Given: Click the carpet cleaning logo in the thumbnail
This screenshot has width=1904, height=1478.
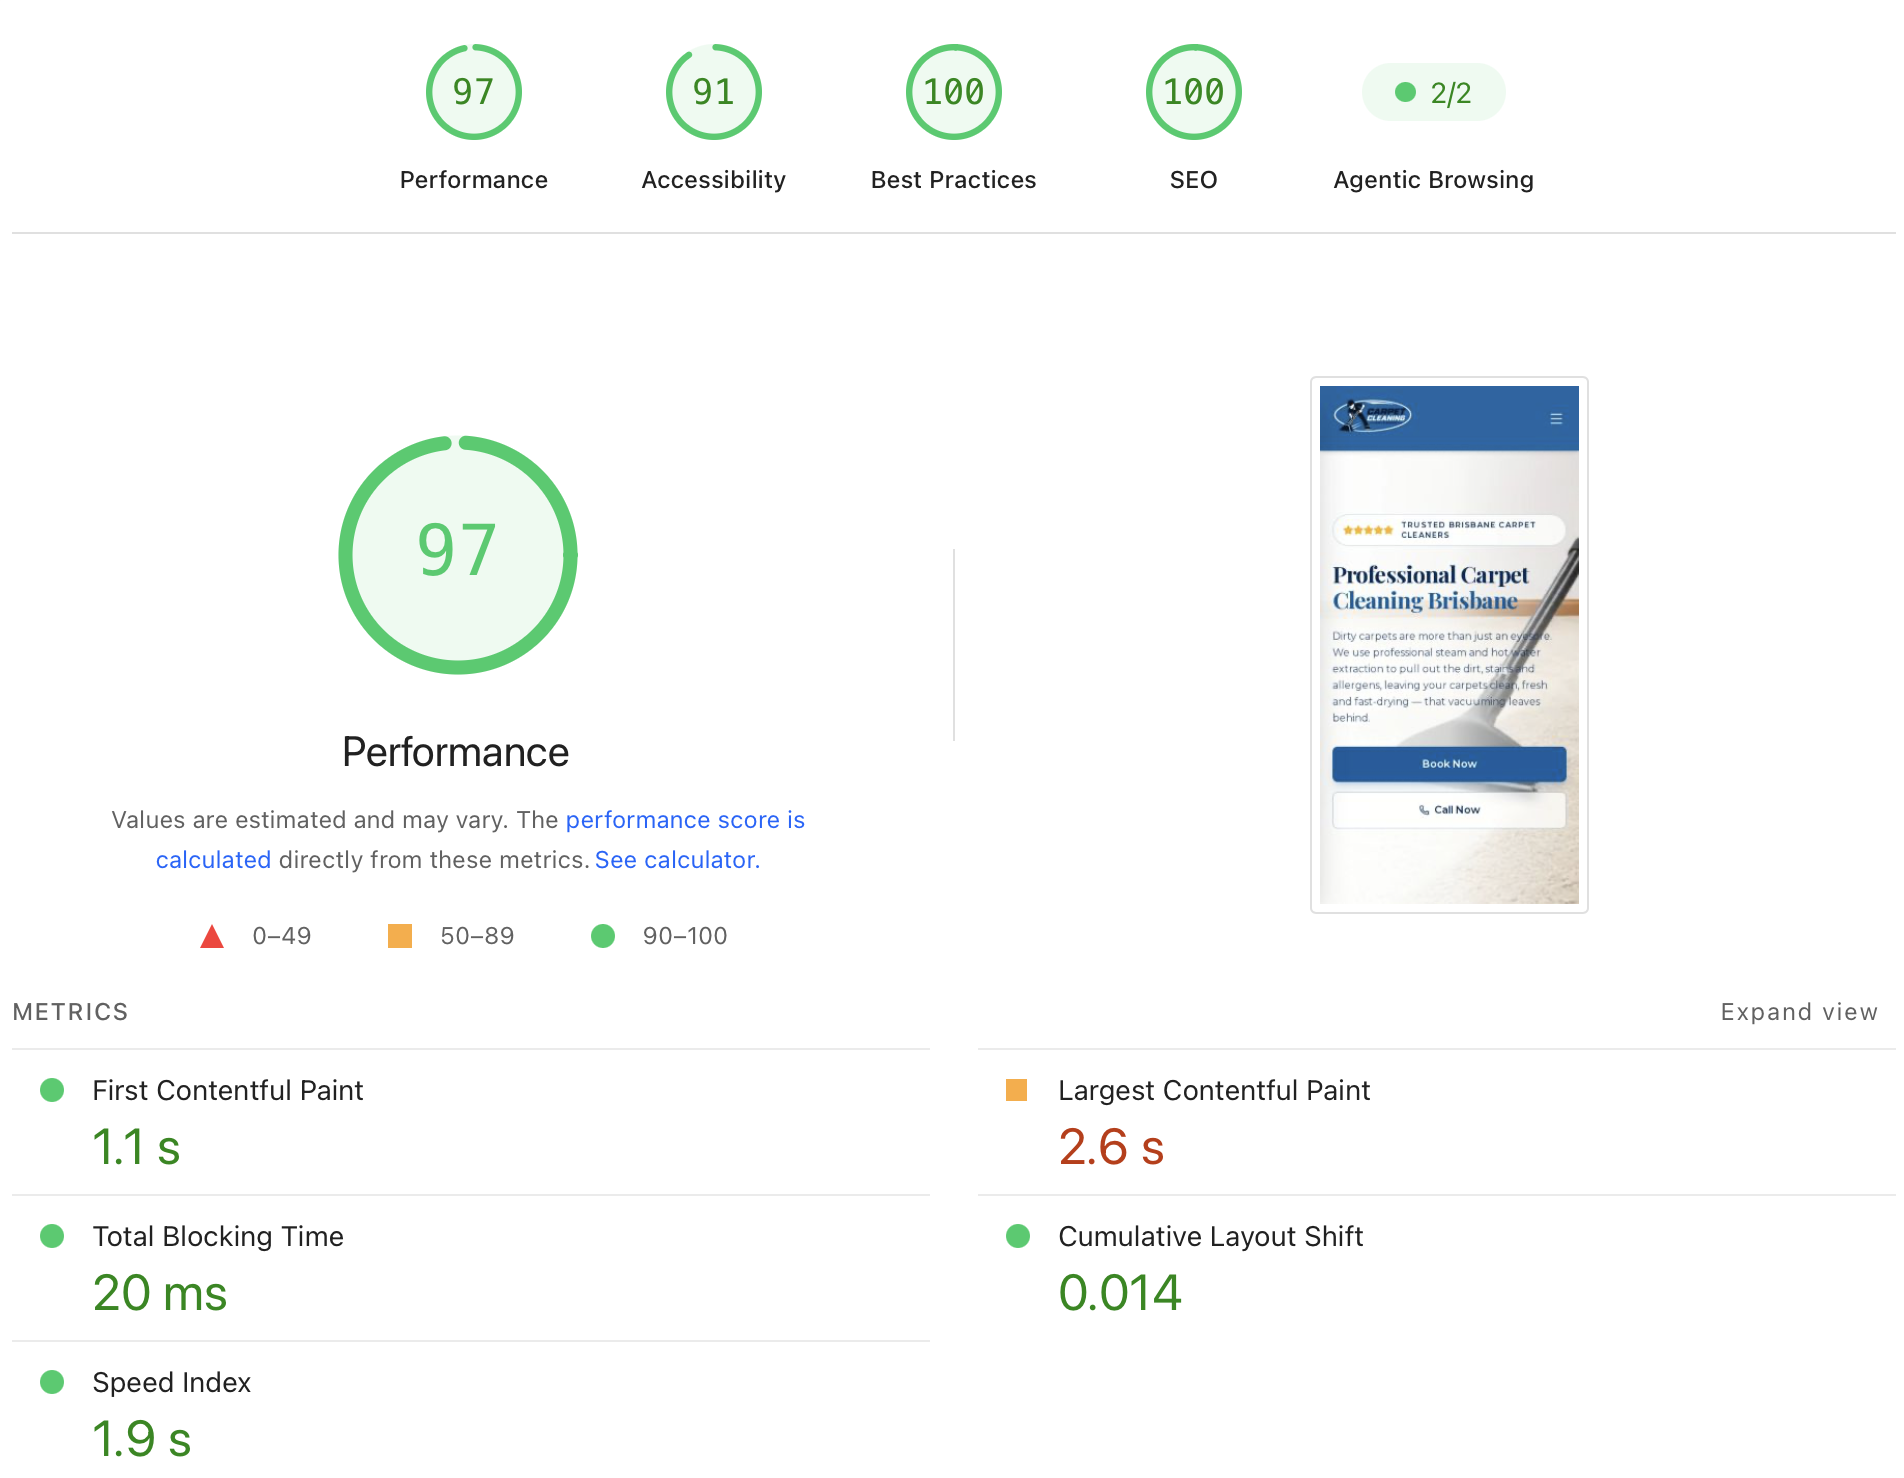Looking at the screenshot, I should (x=1372, y=415).
